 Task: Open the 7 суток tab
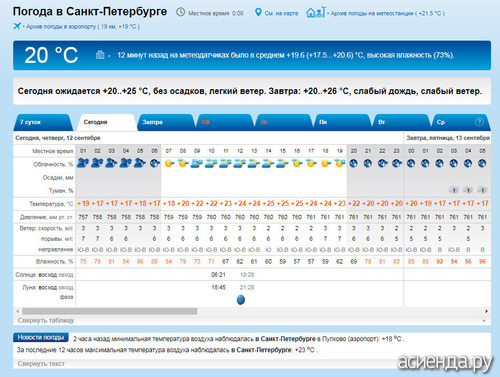coord(43,122)
